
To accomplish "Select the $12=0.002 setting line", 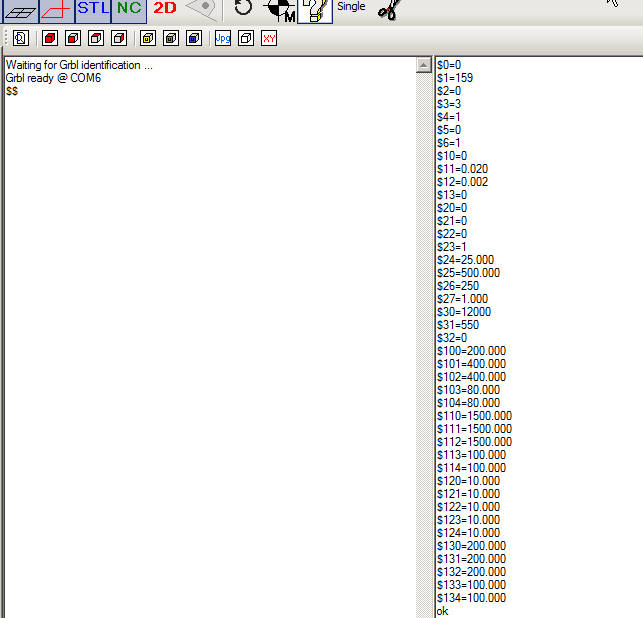I will [463, 182].
